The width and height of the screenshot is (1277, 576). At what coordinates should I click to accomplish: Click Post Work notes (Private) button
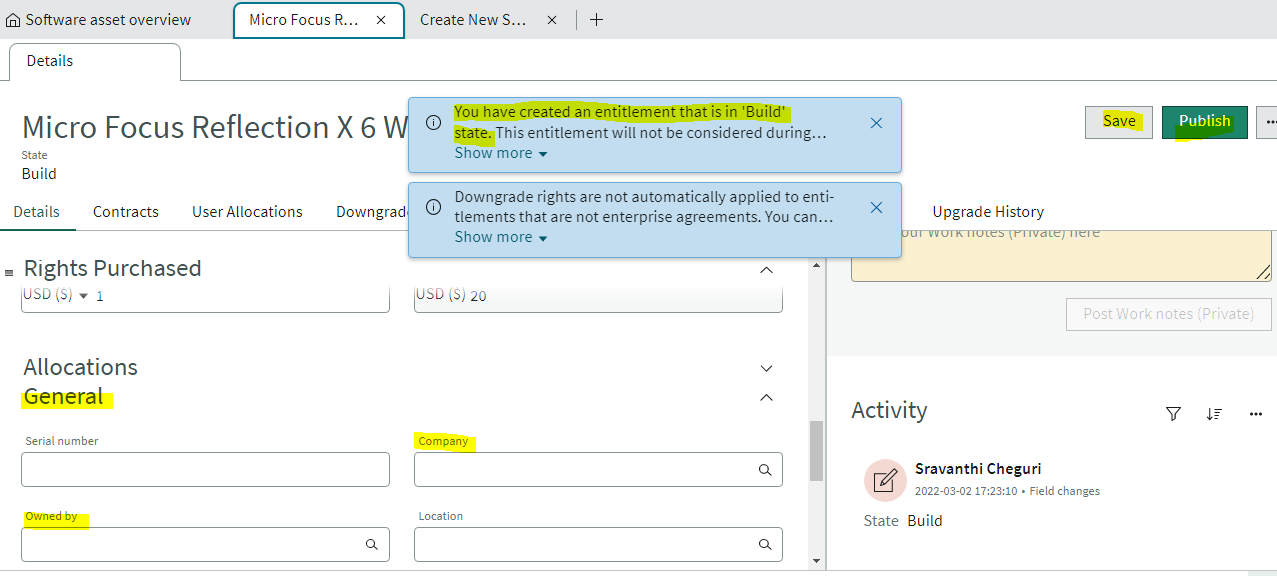[x=1169, y=314]
